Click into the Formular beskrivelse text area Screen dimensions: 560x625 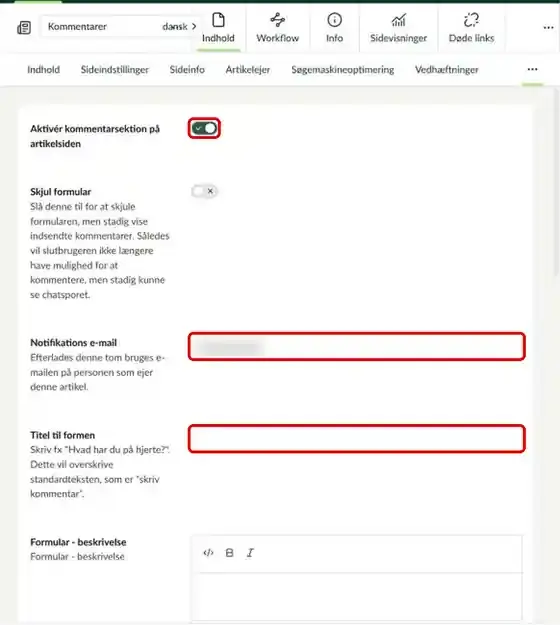coord(357,596)
